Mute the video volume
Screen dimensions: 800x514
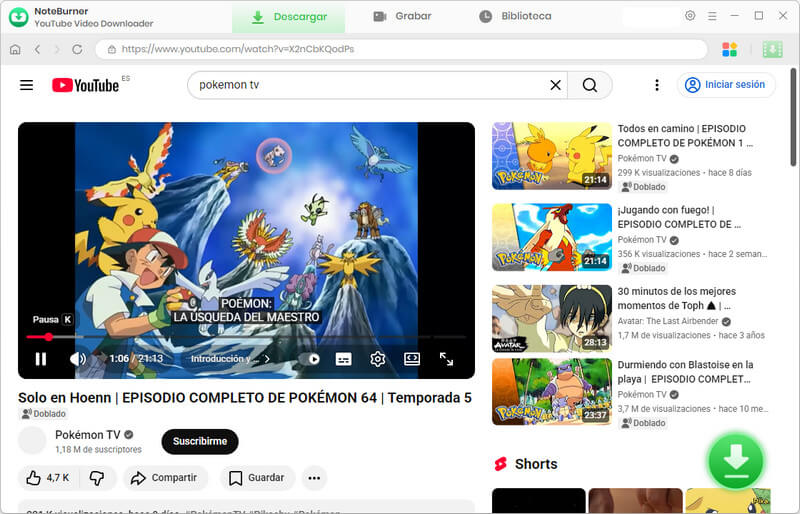coord(78,359)
